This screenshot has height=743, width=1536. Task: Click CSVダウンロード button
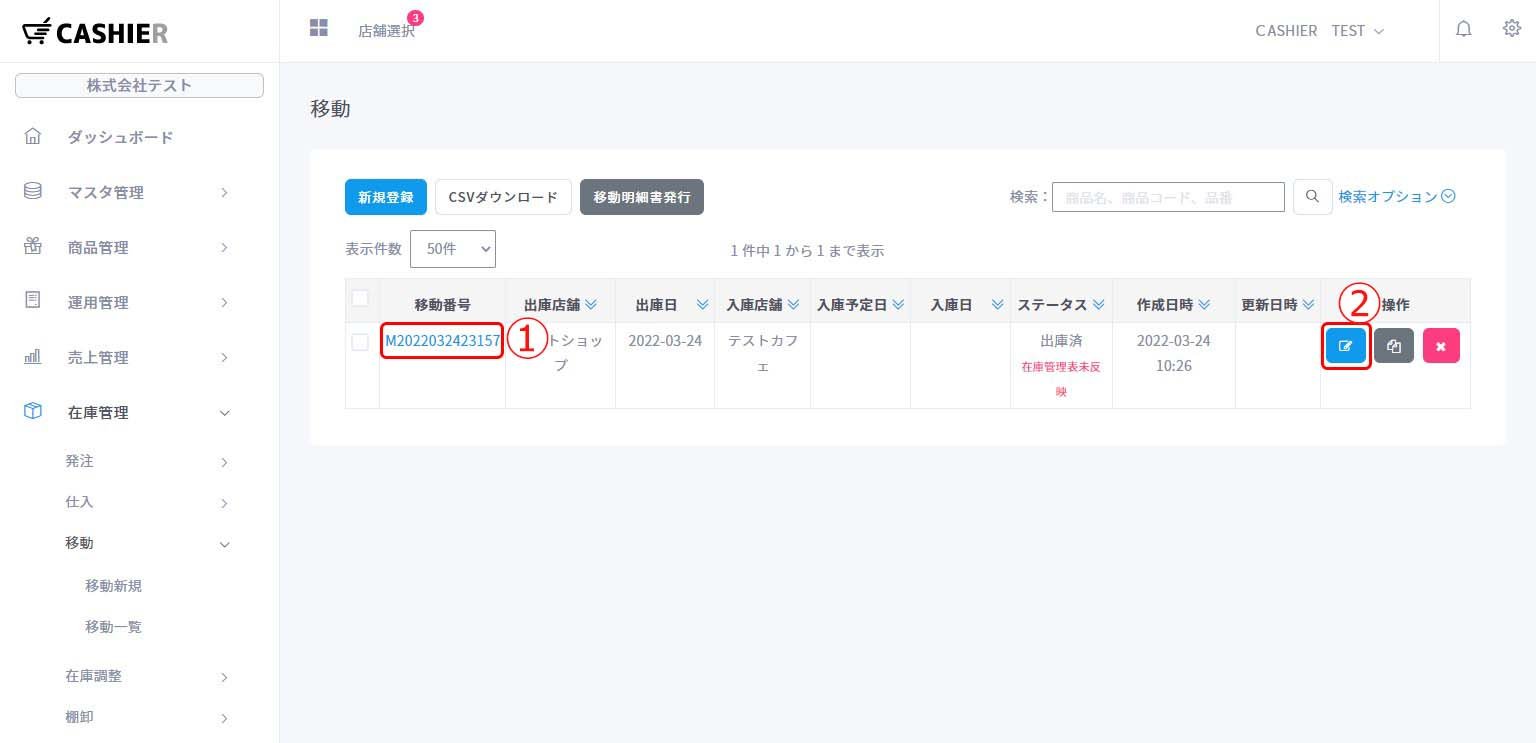pos(503,197)
